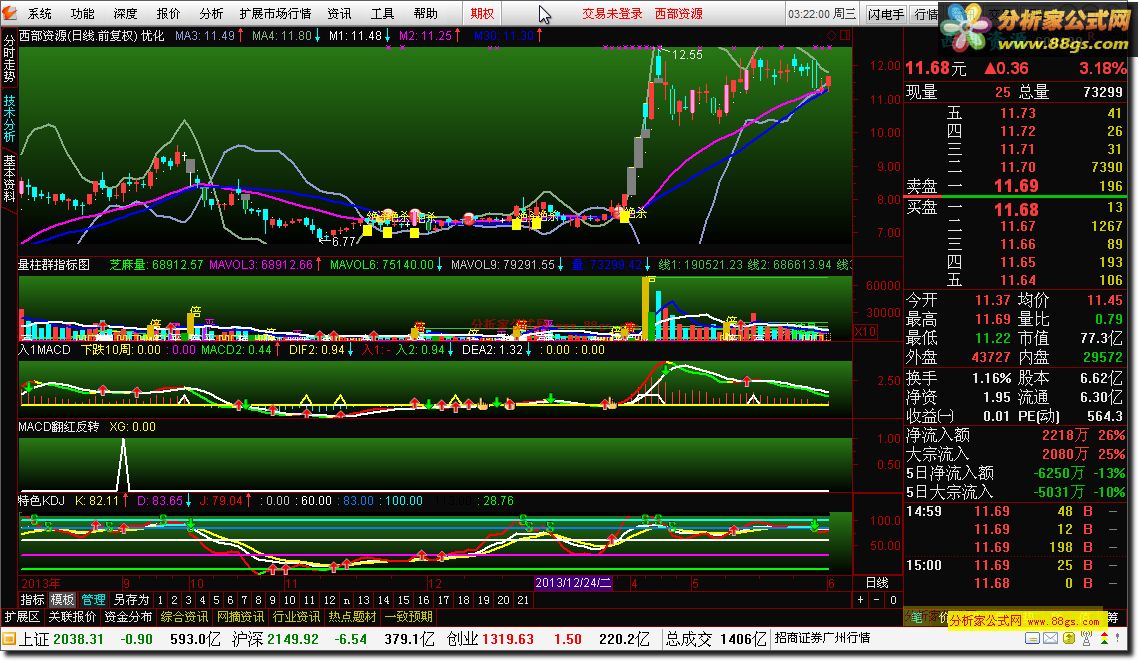Open the 热点题材 tab
Image resolution: width=1140 pixels, height=662 pixels.
tap(353, 617)
